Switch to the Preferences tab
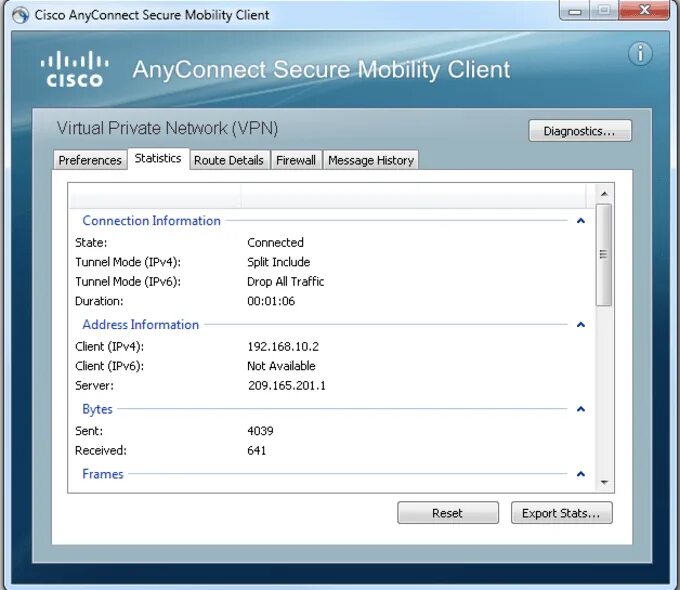680x590 pixels. [90, 160]
